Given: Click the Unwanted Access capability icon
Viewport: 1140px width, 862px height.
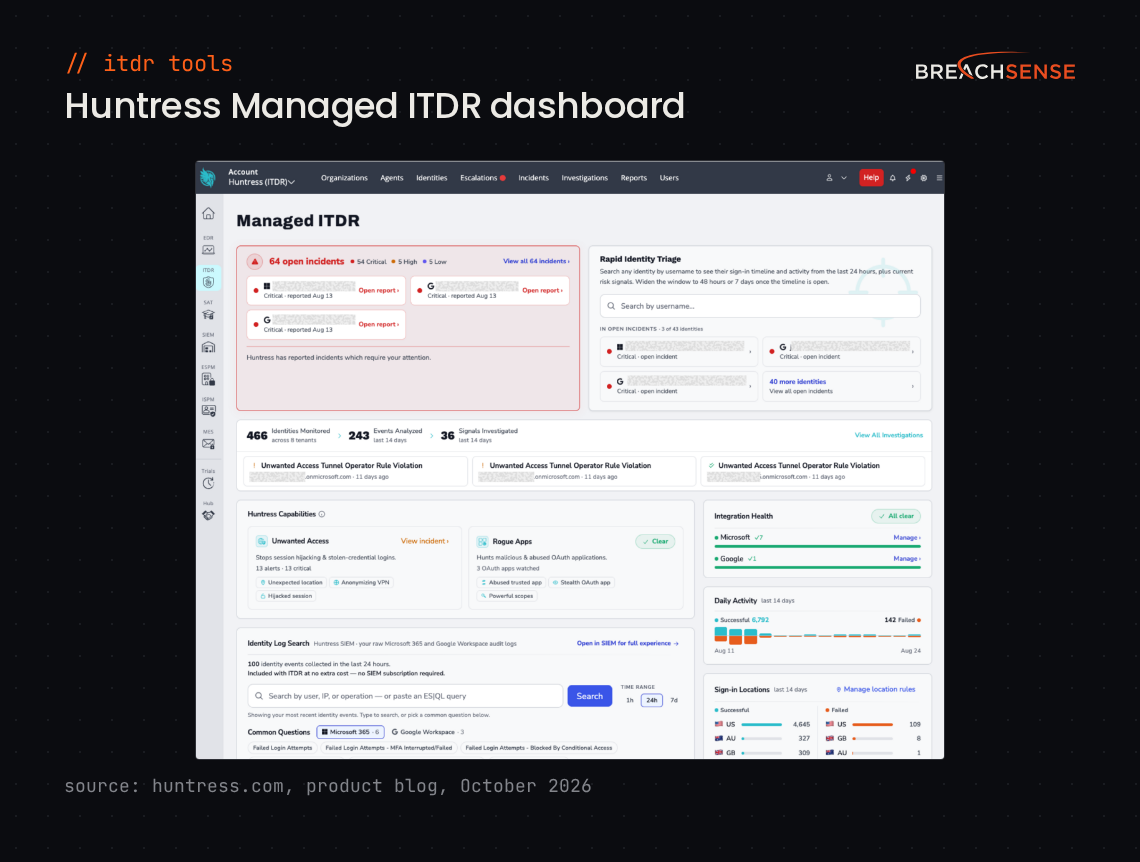Looking at the screenshot, I should [262, 541].
